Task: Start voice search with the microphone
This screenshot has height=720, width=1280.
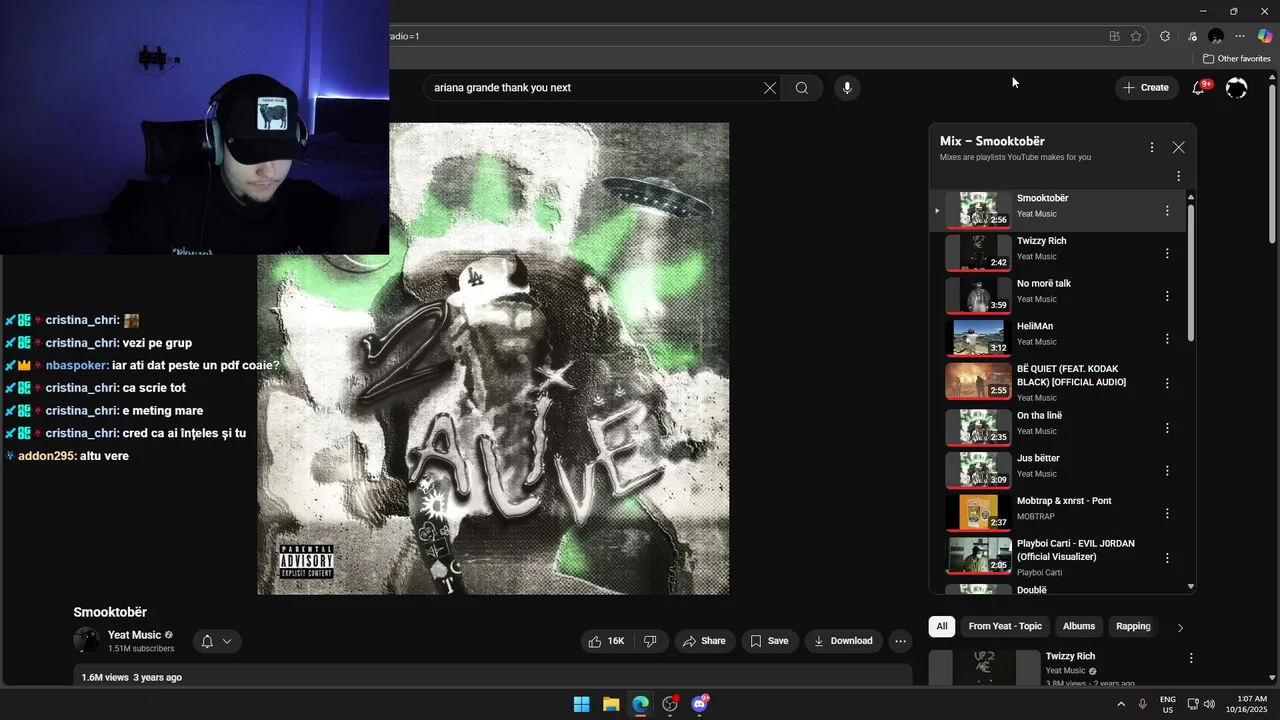Action: (x=847, y=88)
